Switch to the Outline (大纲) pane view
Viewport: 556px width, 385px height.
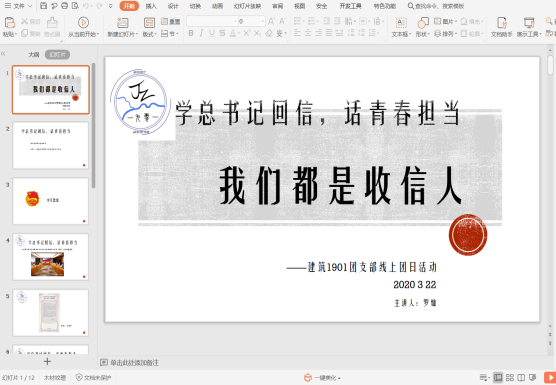click(34, 55)
